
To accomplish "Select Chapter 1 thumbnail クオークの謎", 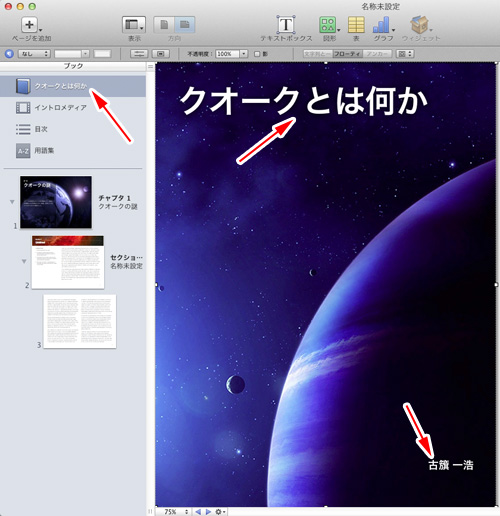I will point(56,202).
